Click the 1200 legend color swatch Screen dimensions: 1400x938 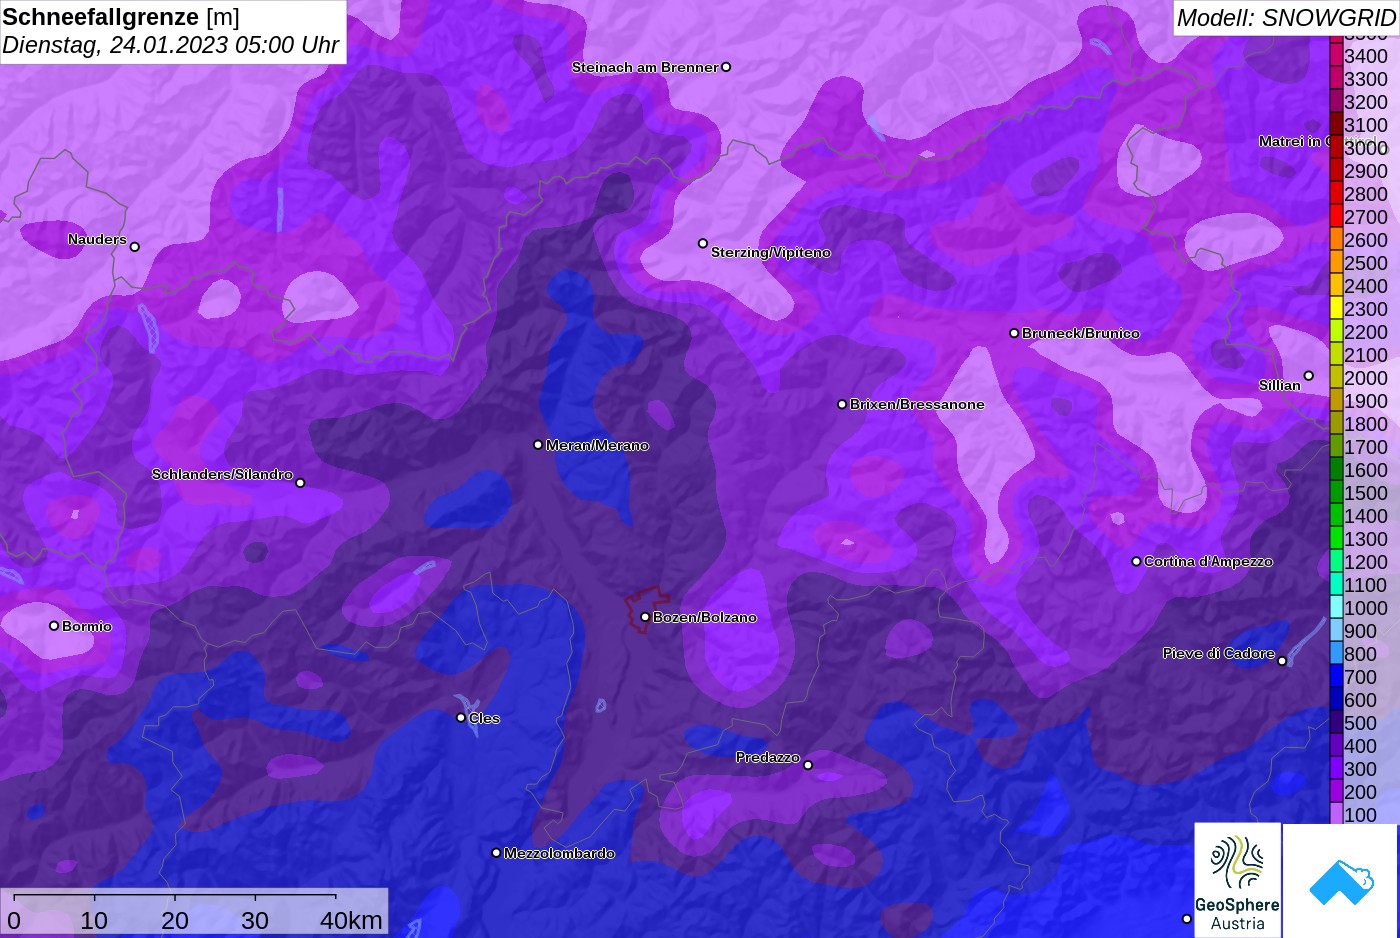click(1336, 561)
